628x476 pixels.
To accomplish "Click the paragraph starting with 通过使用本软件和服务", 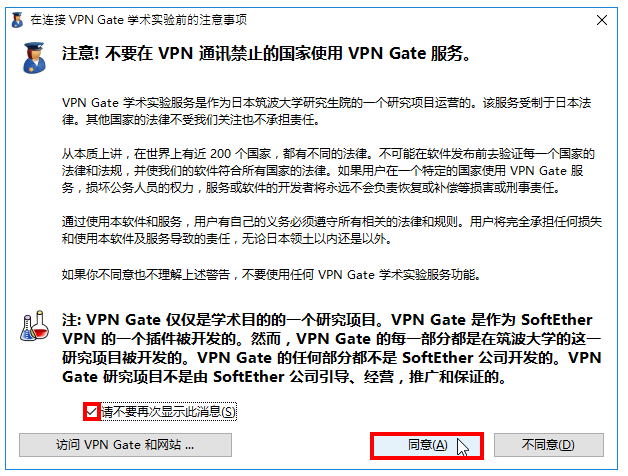I will [x=332, y=230].
